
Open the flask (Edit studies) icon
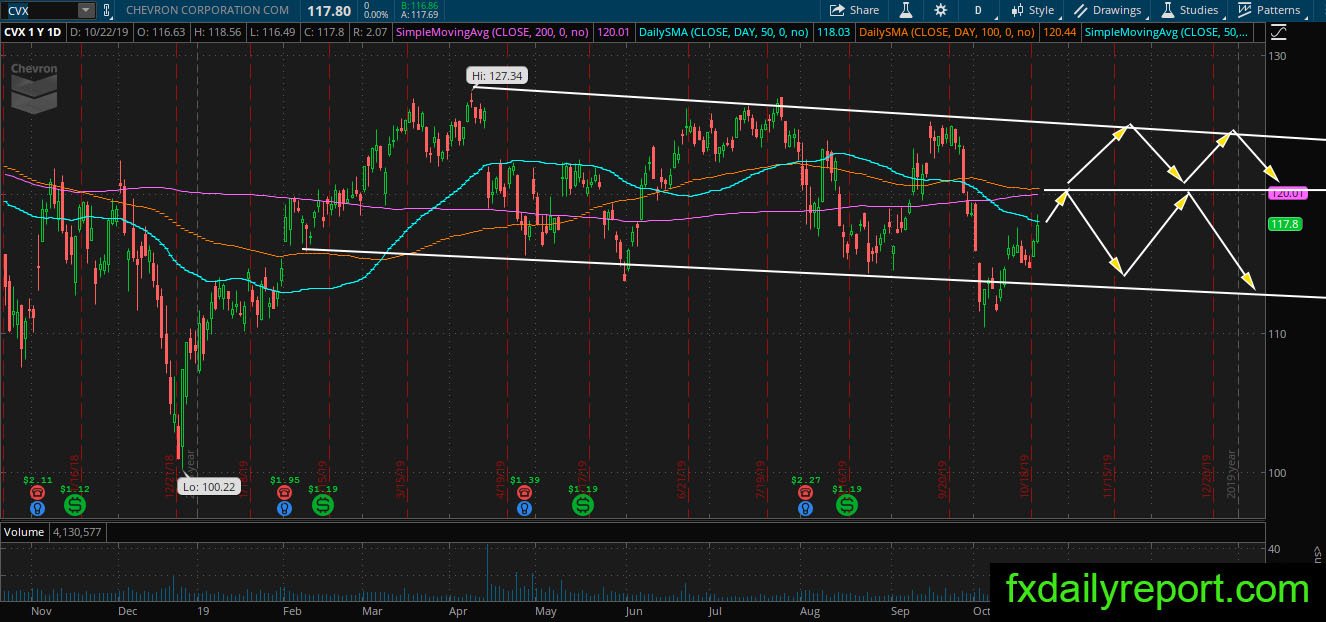click(905, 10)
